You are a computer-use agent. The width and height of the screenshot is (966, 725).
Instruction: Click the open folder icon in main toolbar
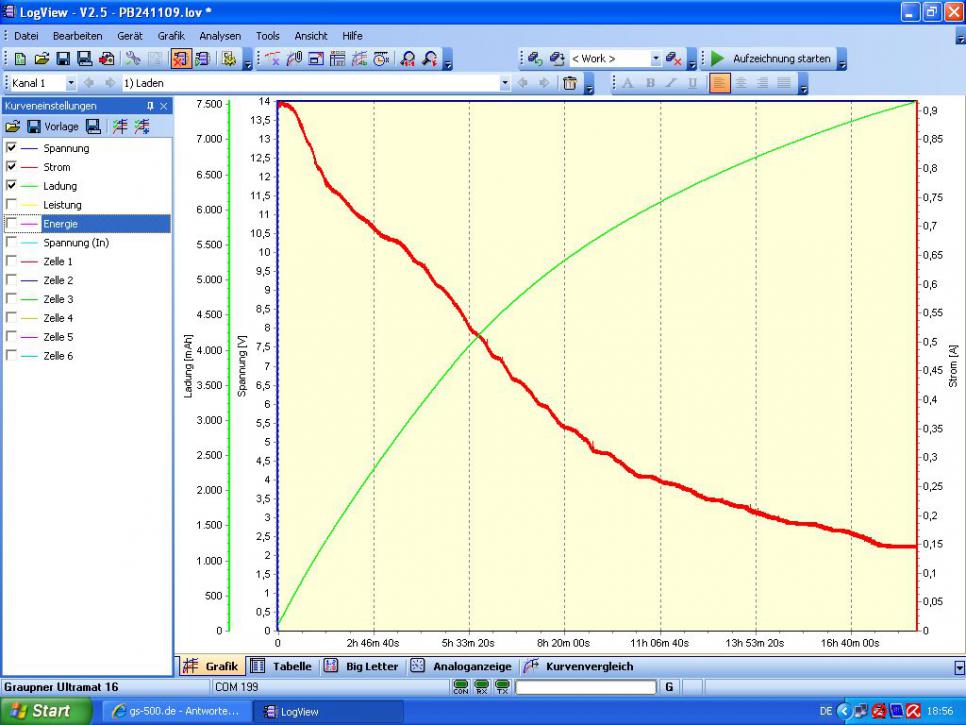click(x=41, y=59)
